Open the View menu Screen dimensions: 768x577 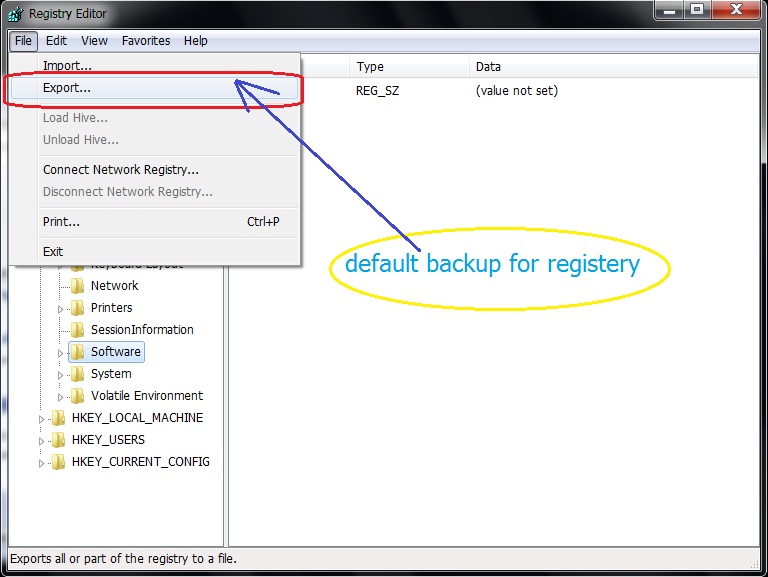point(94,41)
